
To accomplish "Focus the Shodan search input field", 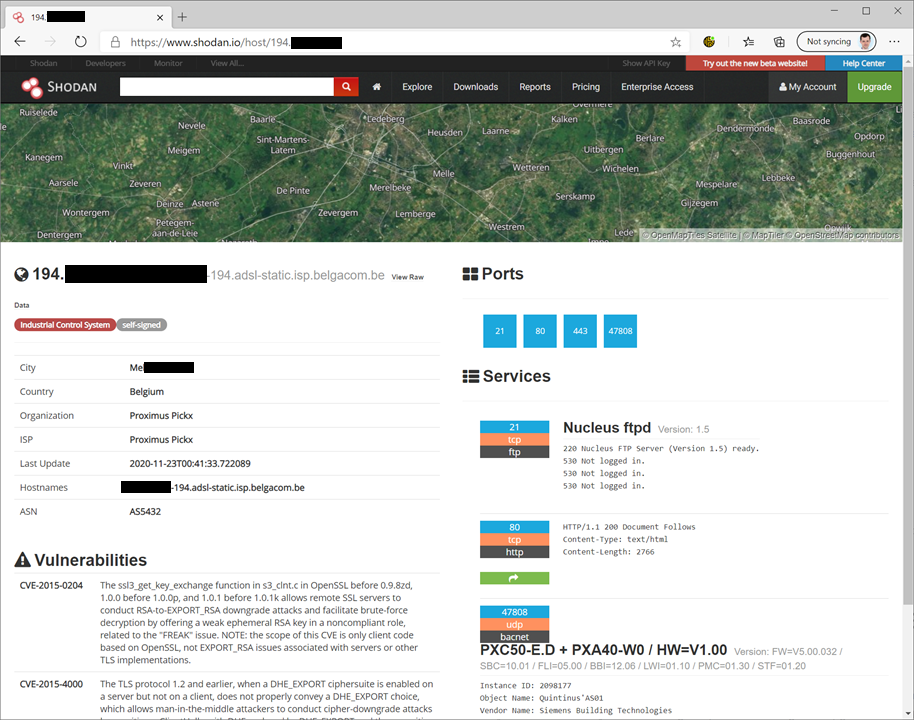I will [227, 87].
